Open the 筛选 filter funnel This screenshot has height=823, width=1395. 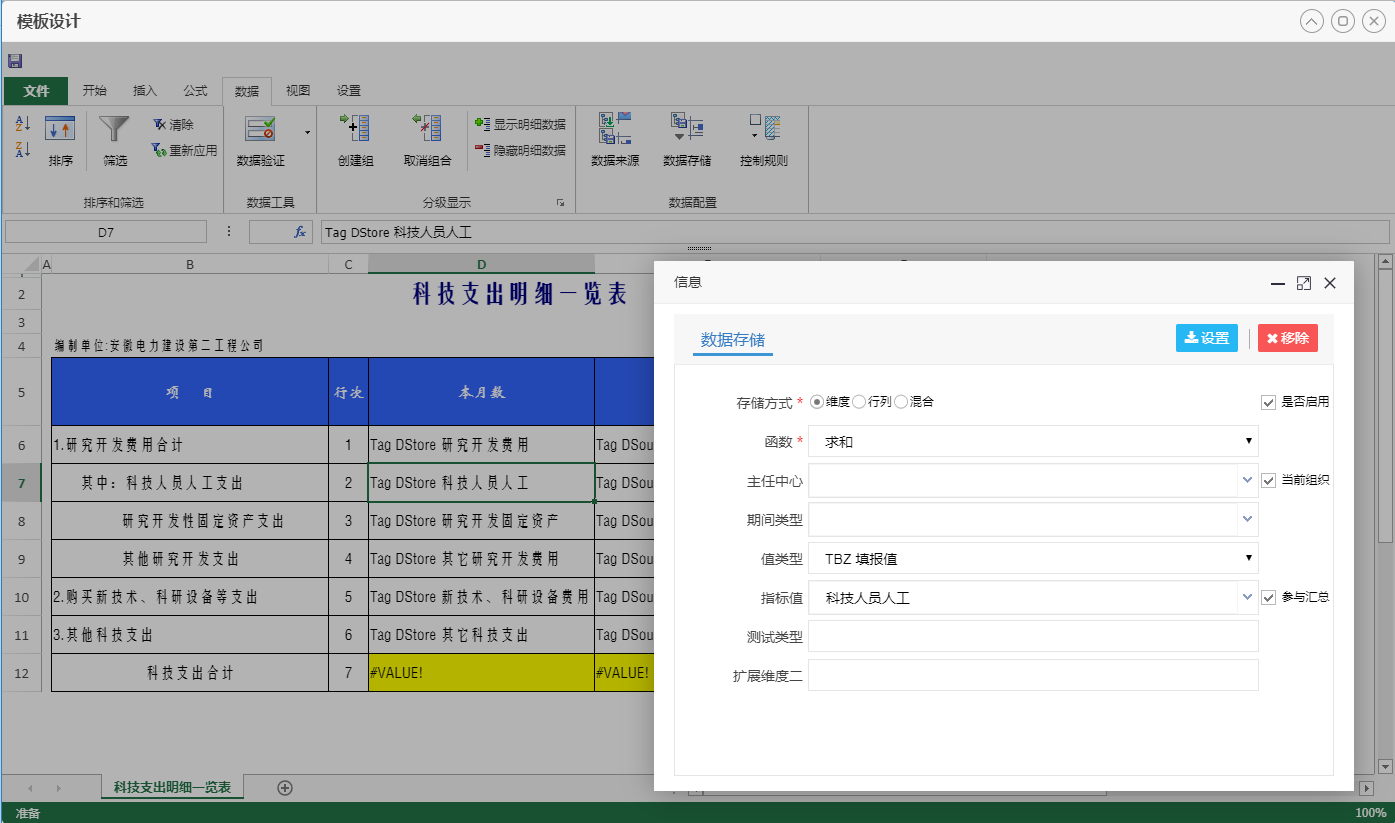[x=115, y=141]
